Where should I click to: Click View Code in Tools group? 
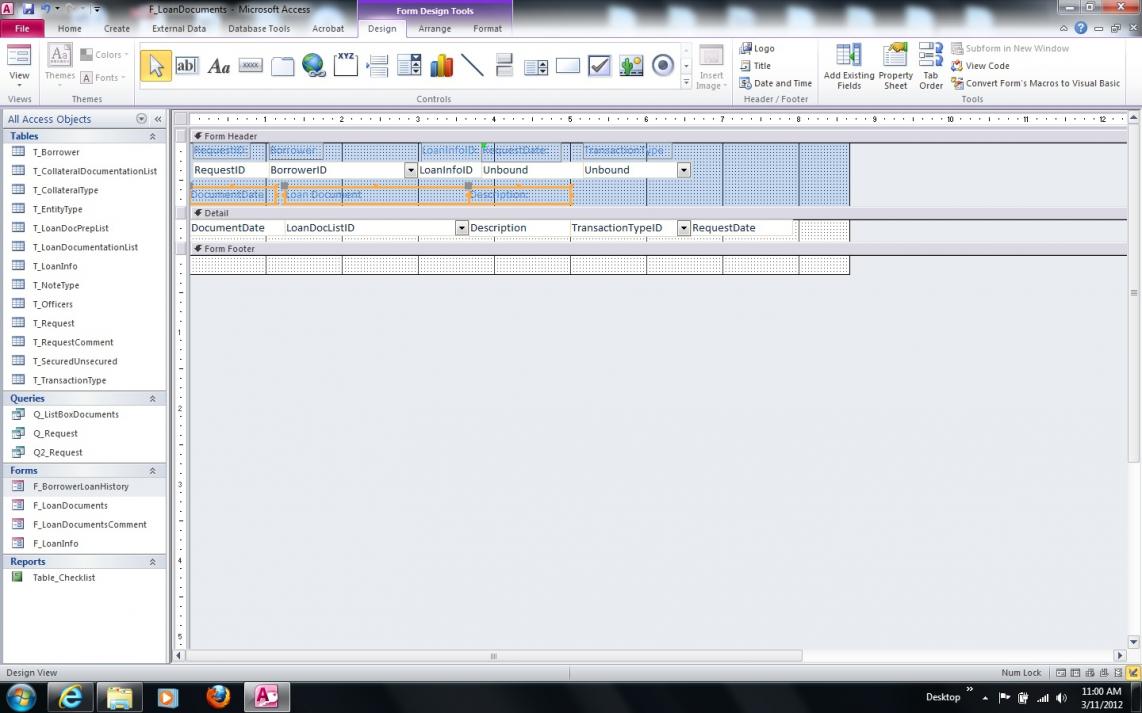(980, 66)
